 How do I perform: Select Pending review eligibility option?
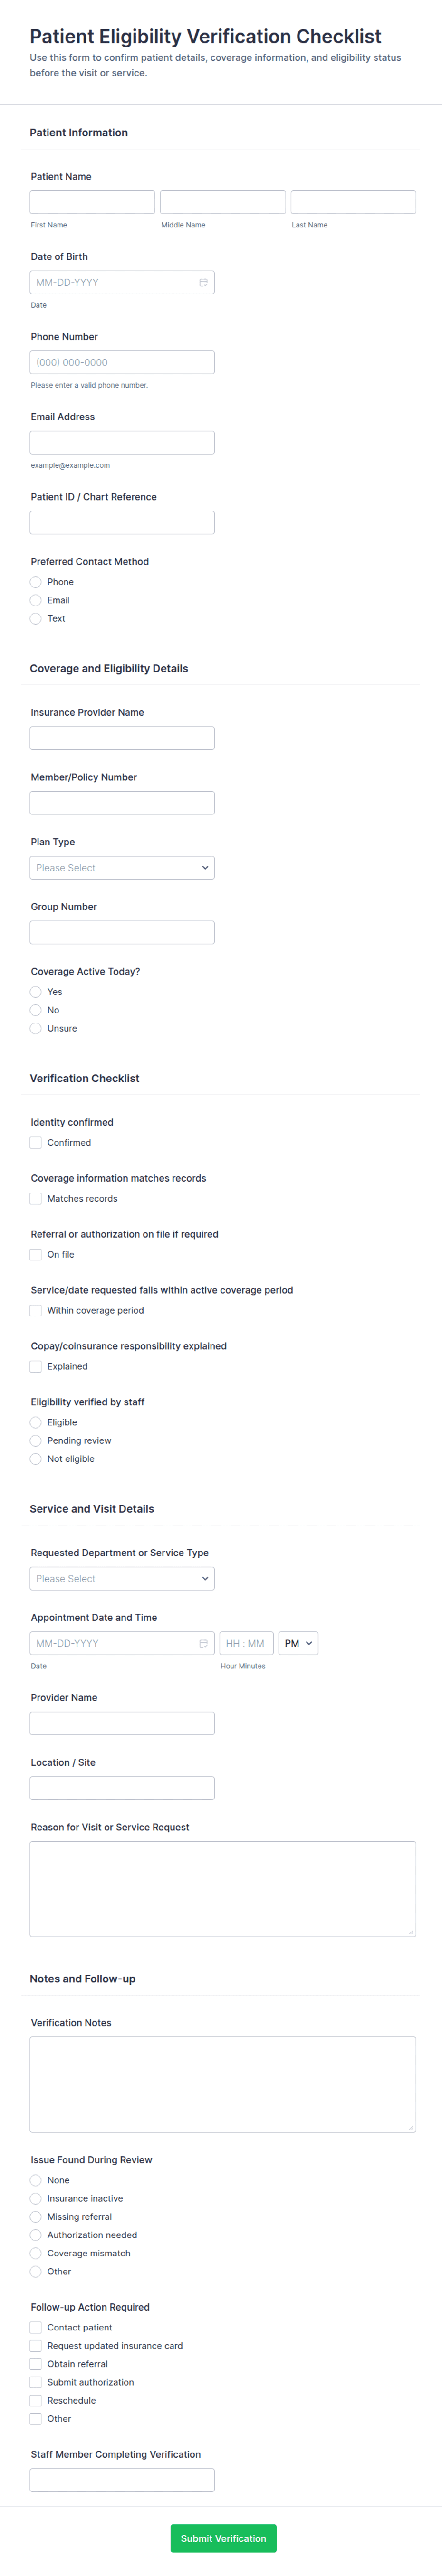pos(36,1440)
